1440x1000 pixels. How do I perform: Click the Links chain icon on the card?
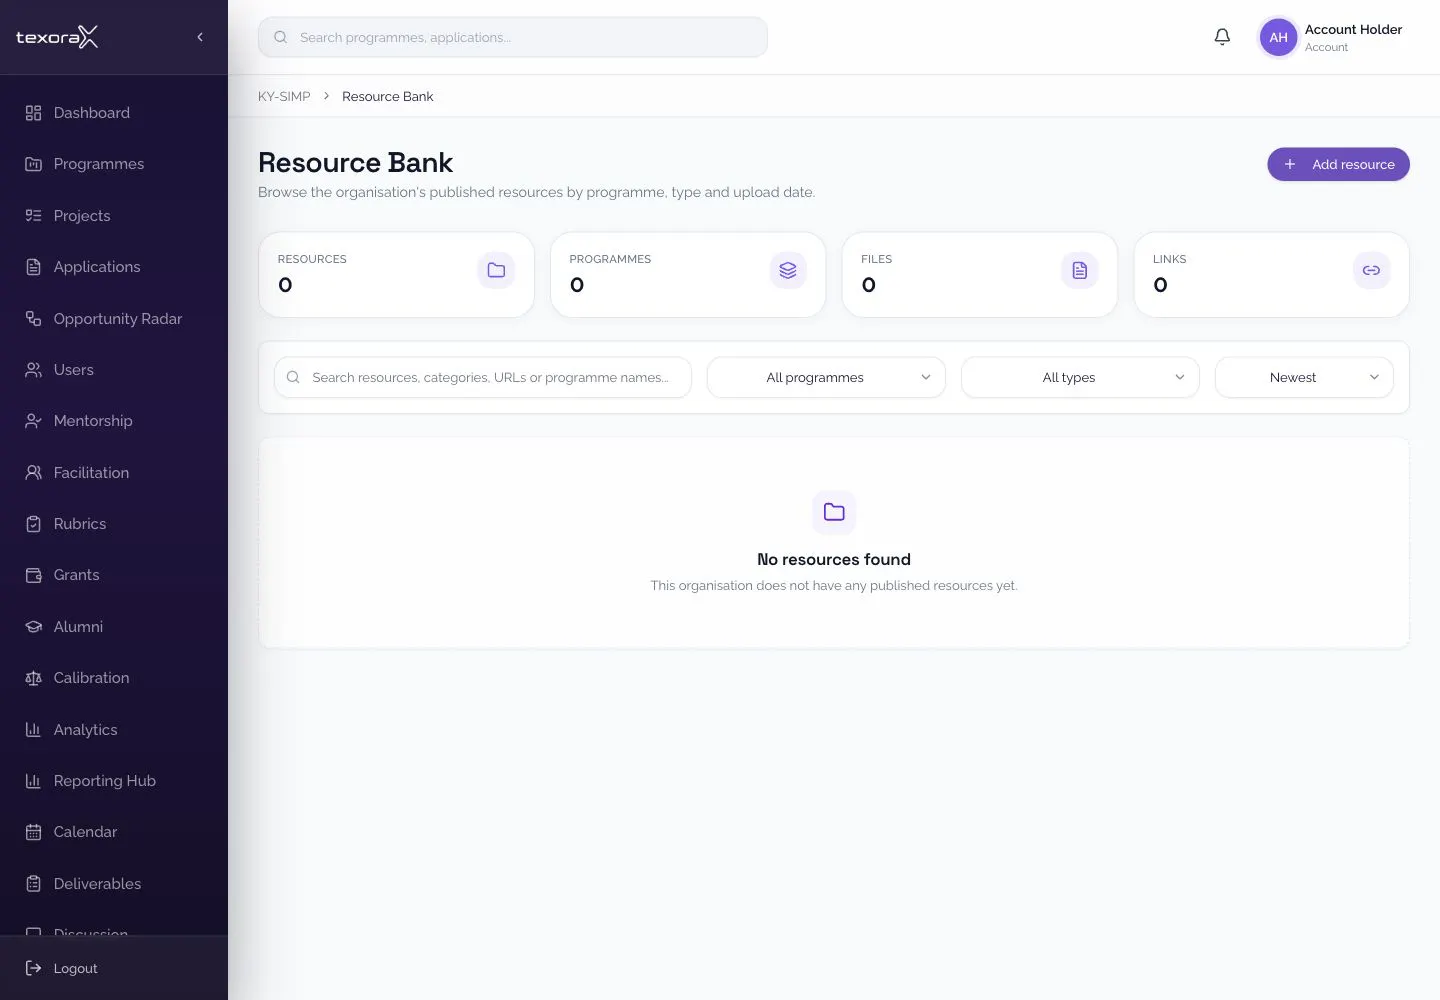pos(1371,270)
